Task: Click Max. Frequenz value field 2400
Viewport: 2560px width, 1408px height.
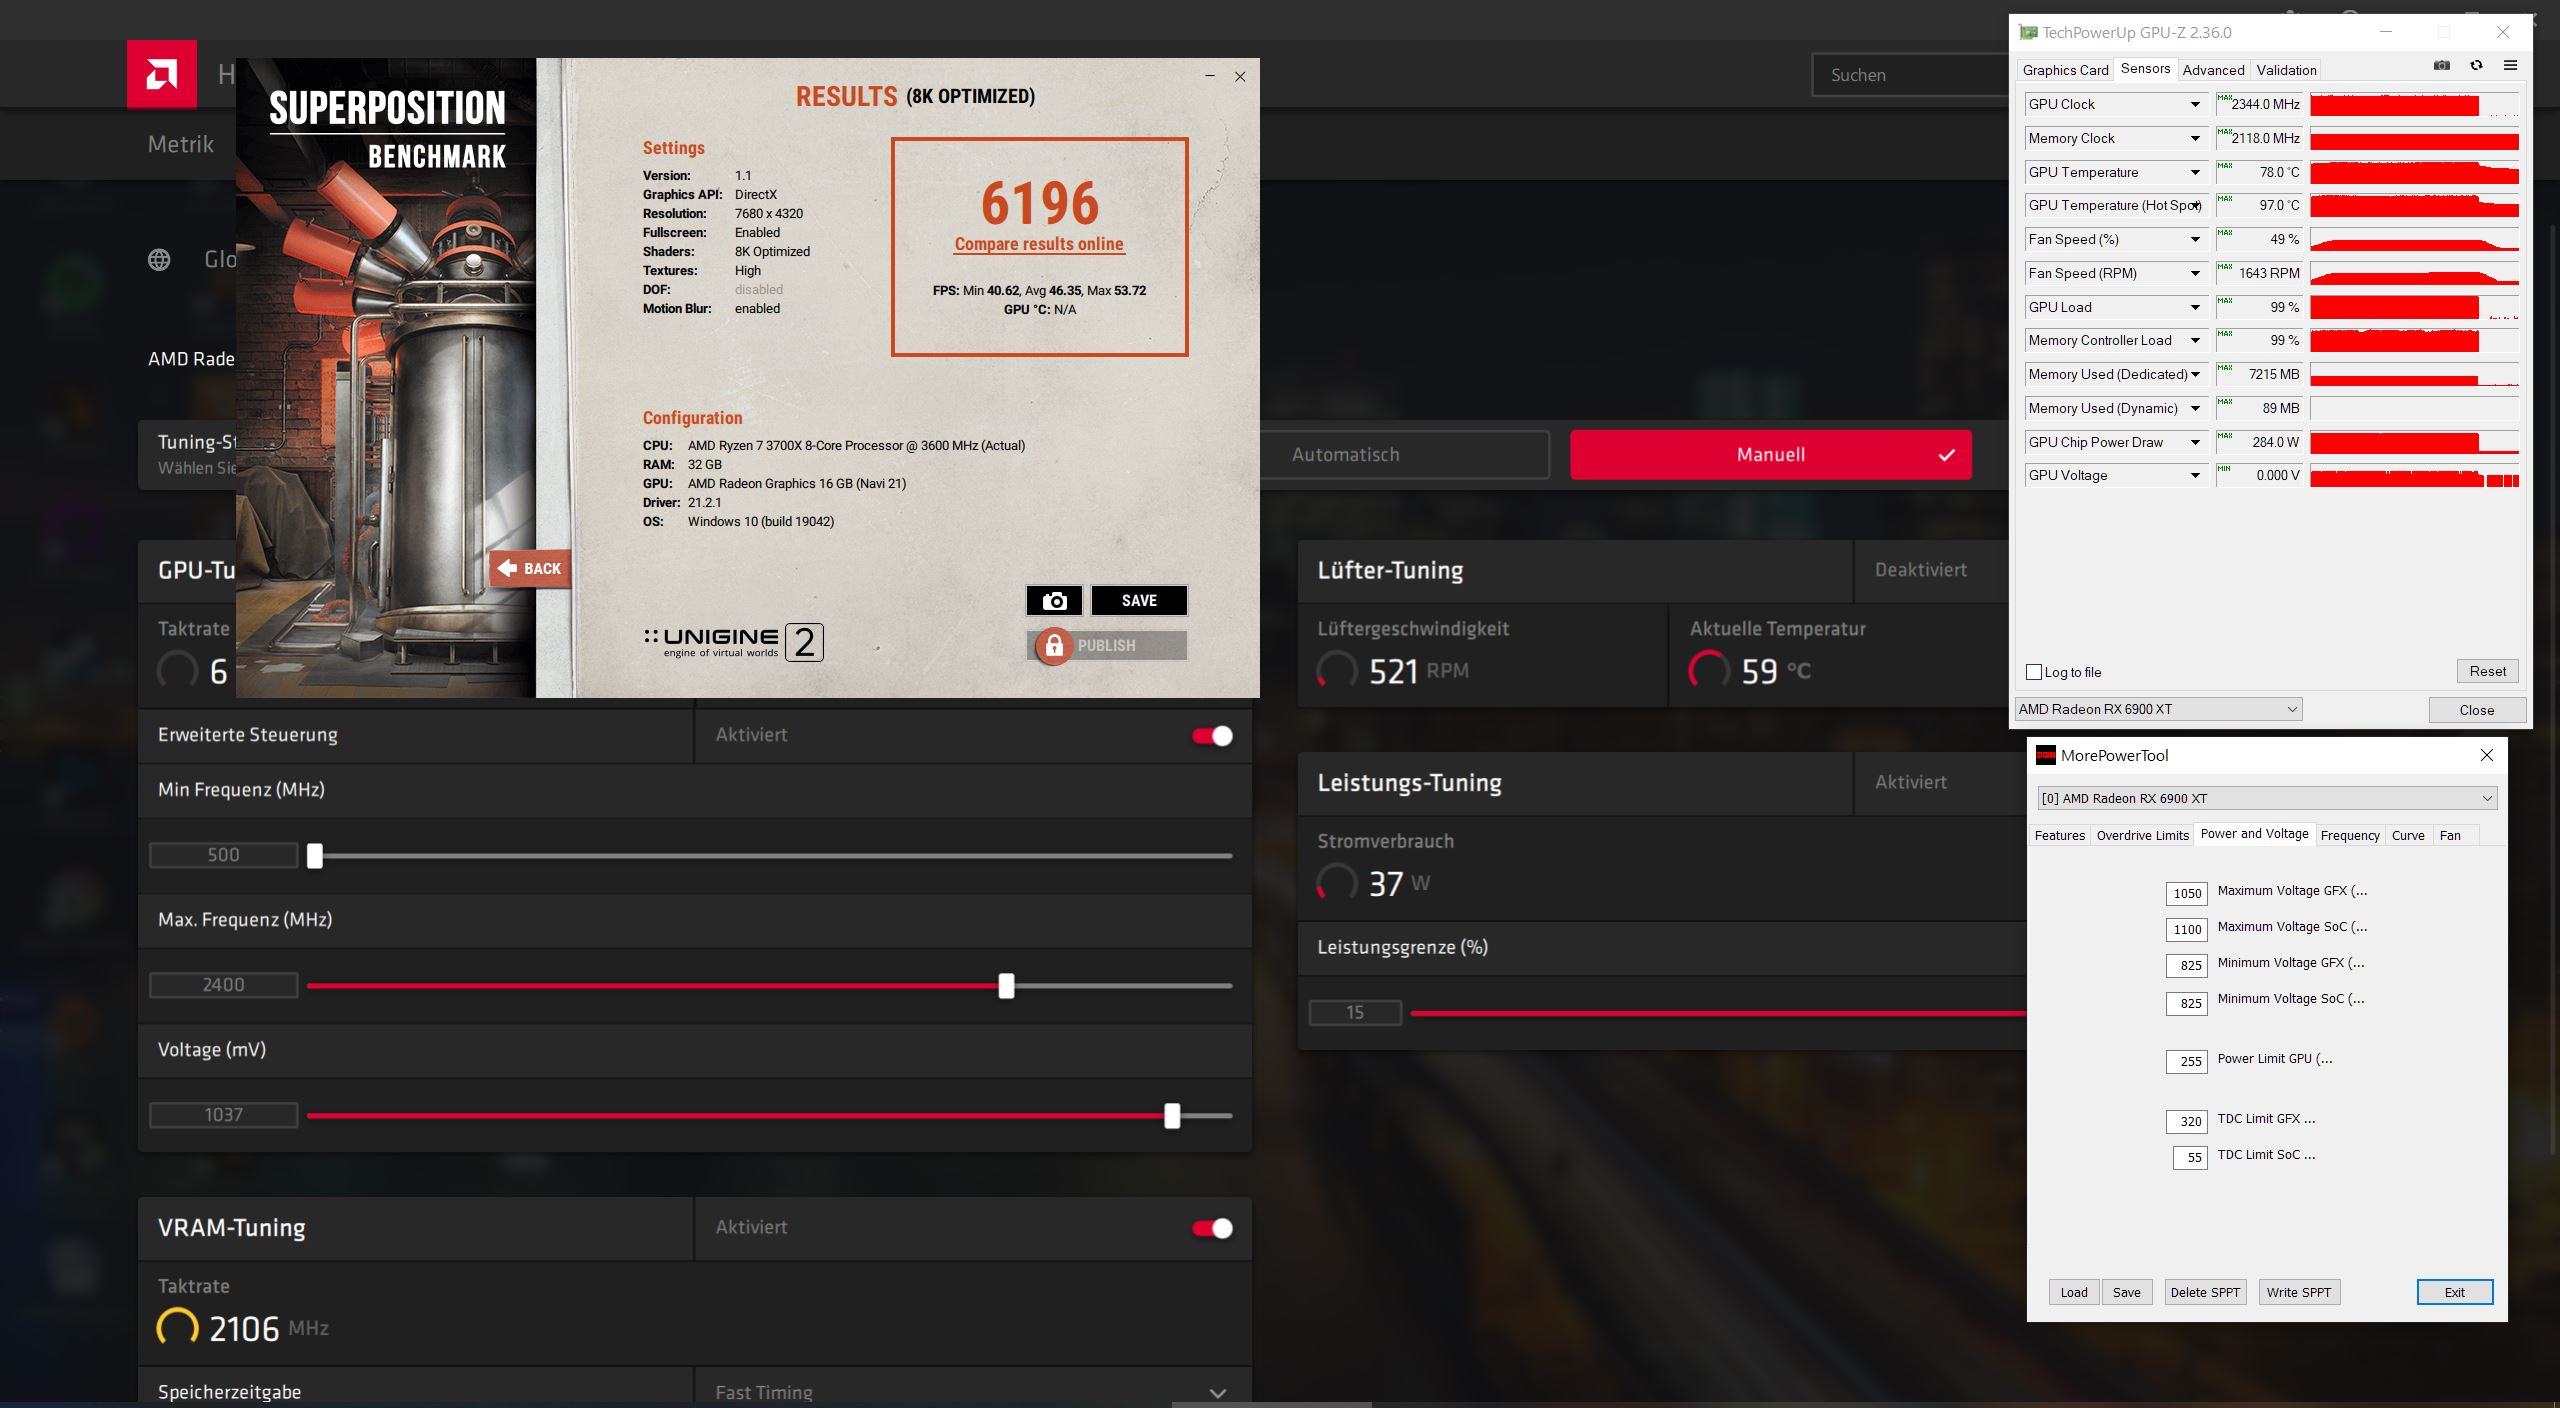Action: 223,985
